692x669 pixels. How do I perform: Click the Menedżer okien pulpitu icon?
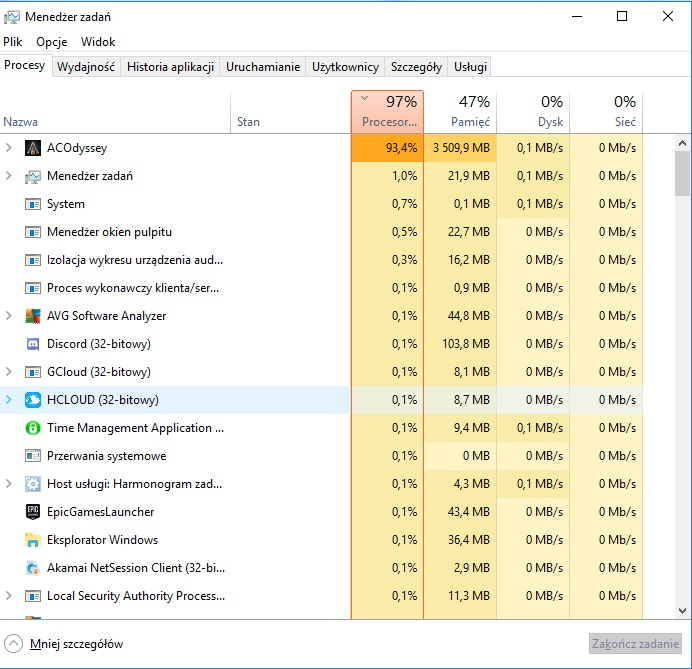click(x=33, y=232)
